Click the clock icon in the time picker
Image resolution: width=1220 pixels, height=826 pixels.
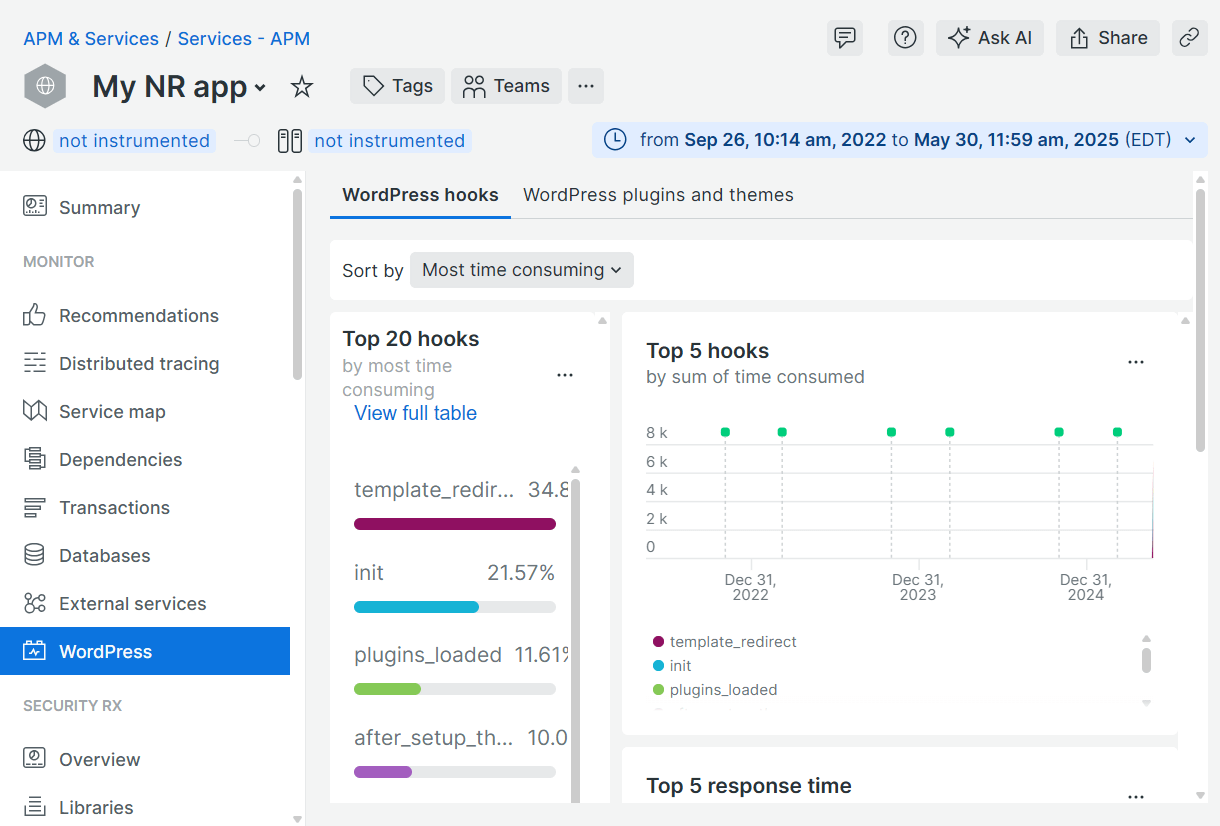click(x=616, y=140)
